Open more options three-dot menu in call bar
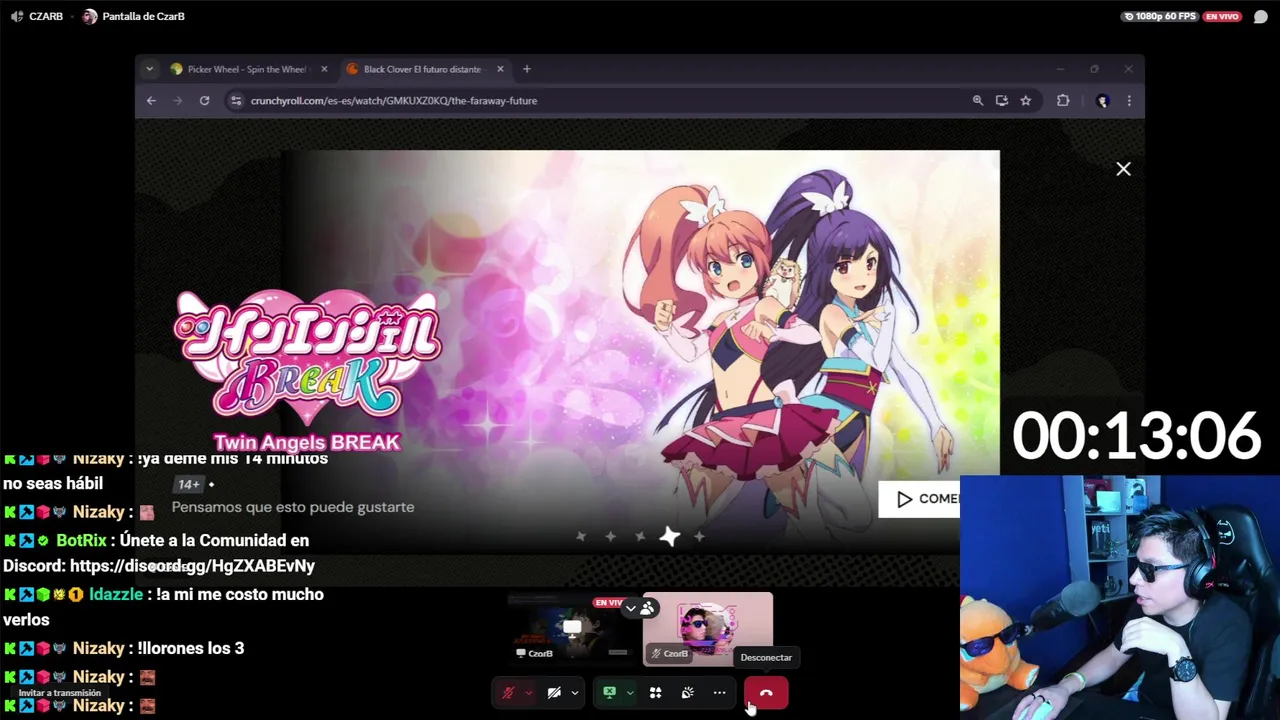The height and width of the screenshot is (720, 1280). [719, 693]
